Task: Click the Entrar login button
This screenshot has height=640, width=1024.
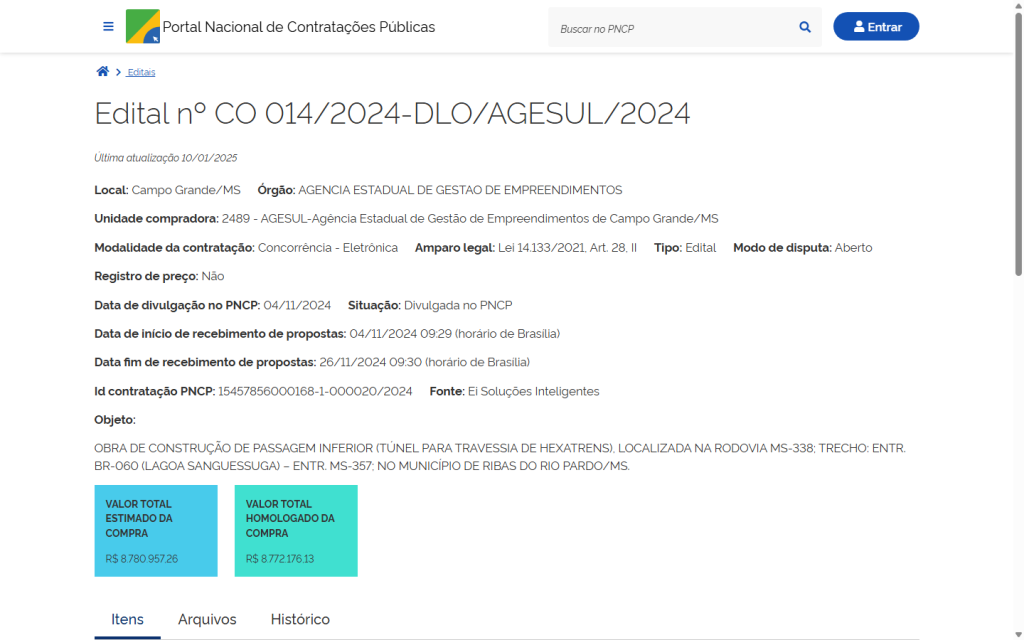Action: (875, 27)
